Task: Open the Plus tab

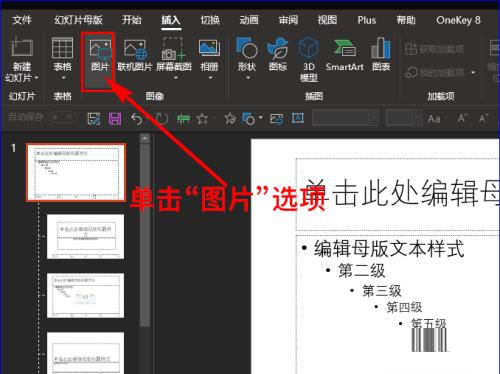Action: [367, 20]
